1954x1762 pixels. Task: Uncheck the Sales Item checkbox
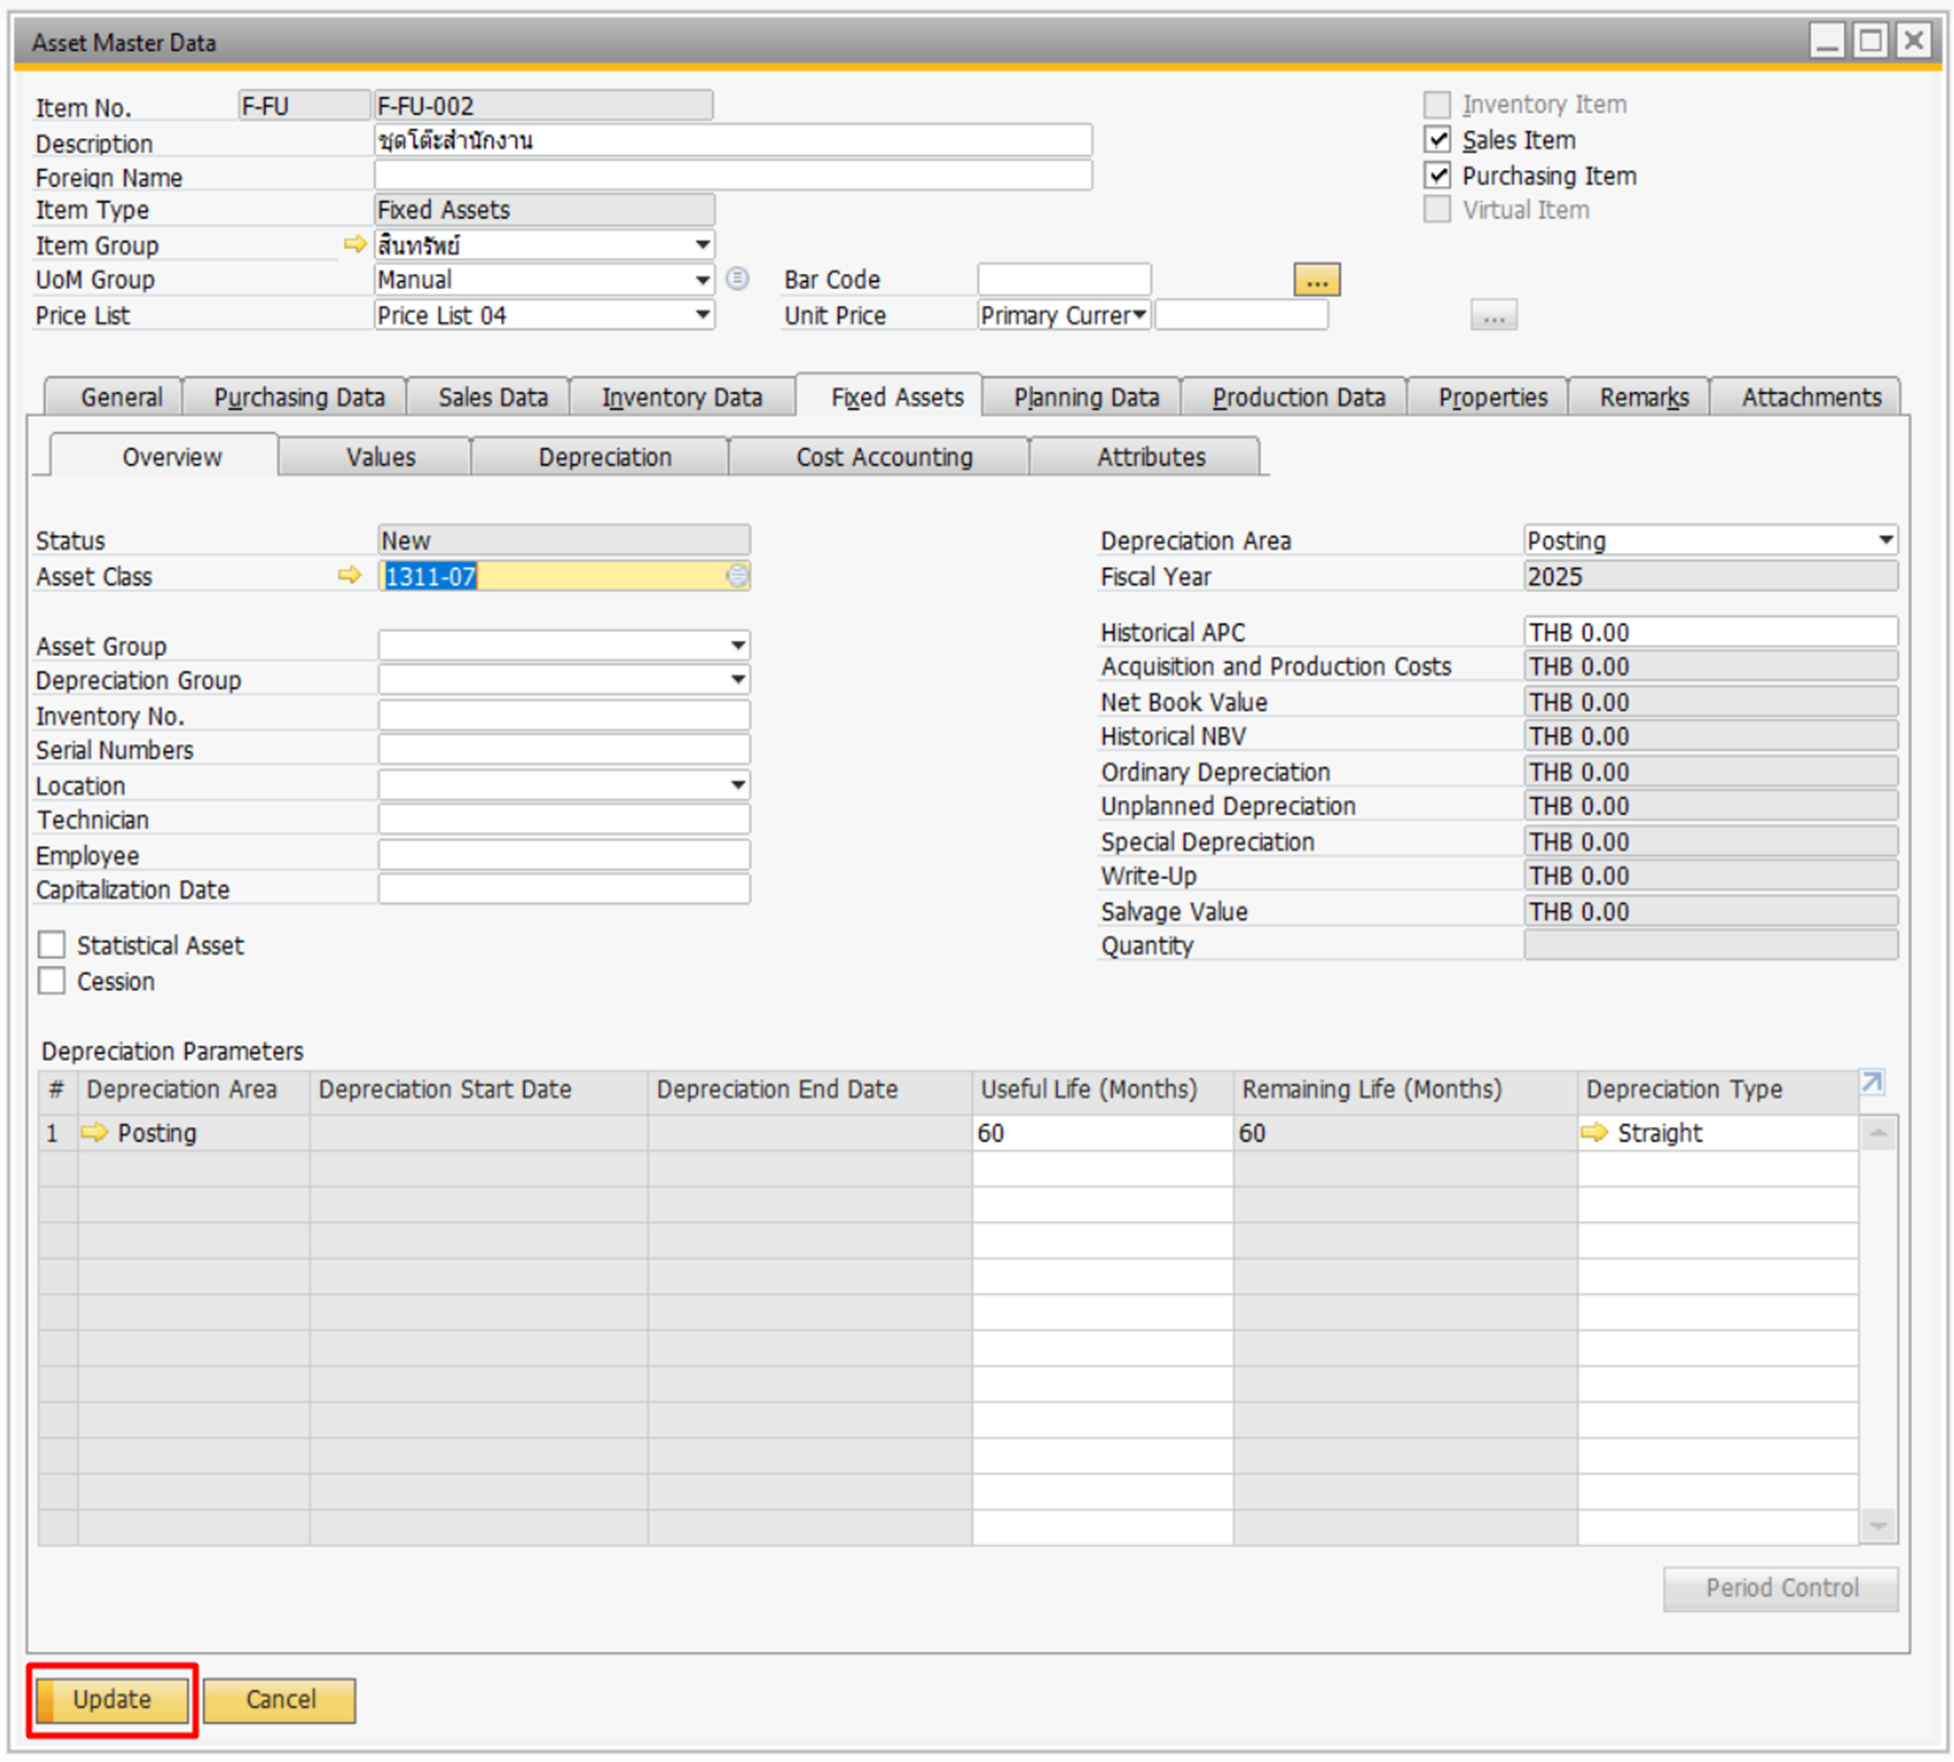[x=1437, y=140]
